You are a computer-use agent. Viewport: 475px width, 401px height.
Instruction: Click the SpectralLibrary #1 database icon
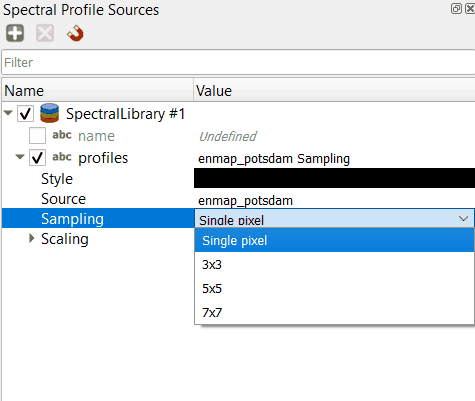(50, 113)
